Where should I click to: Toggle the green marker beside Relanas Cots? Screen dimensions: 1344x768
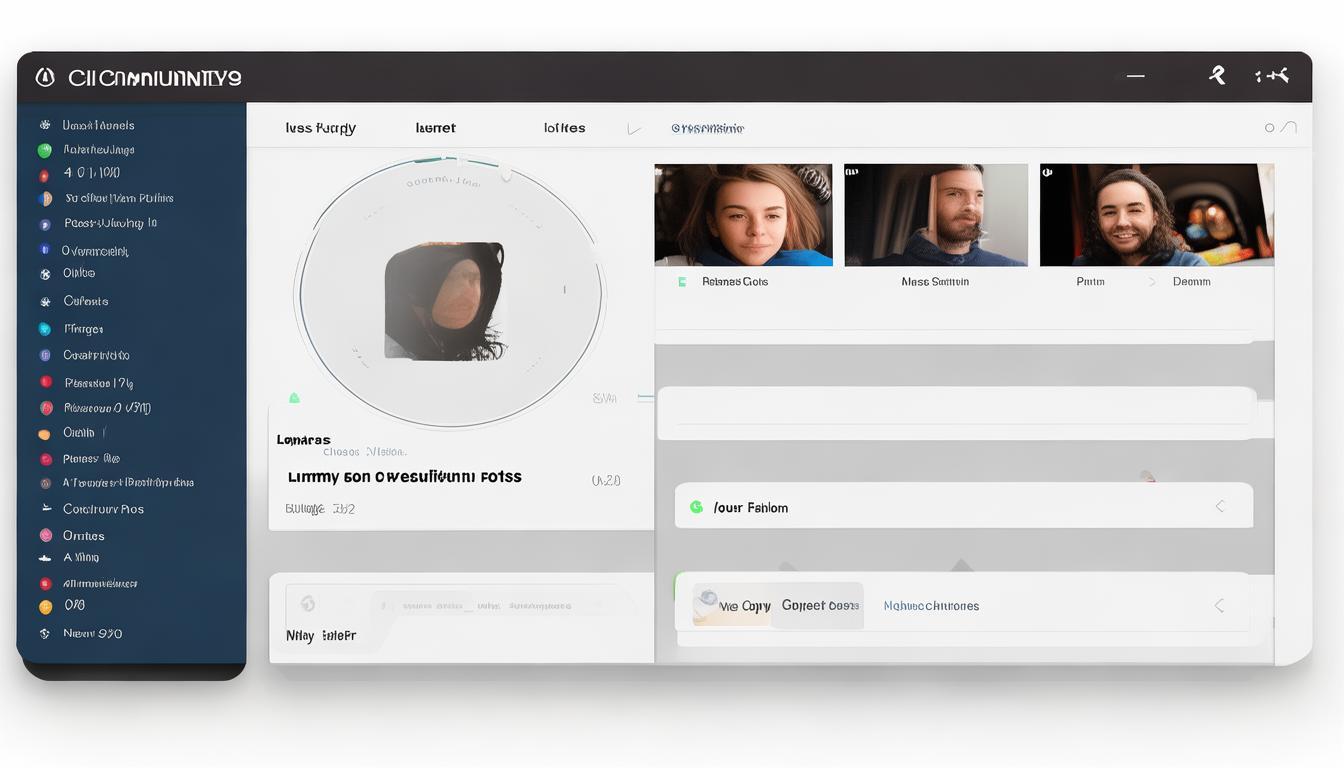pos(682,282)
